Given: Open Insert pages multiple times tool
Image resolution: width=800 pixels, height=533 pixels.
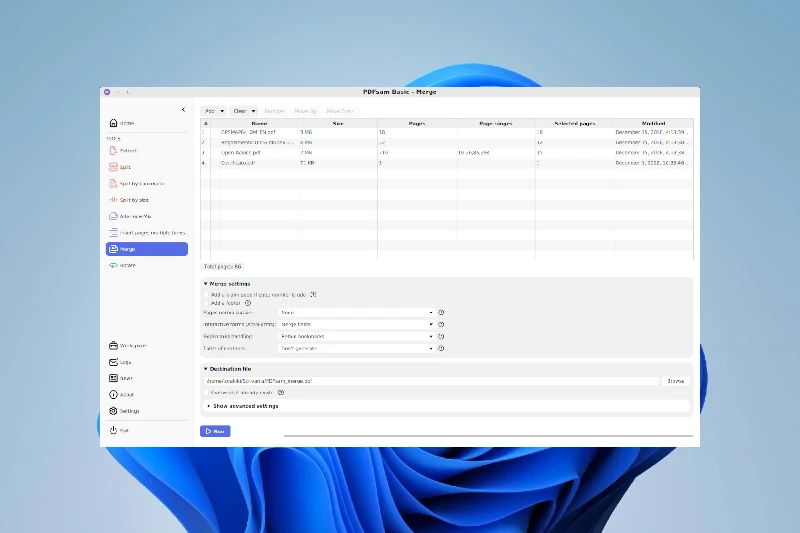Looking at the screenshot, I should (x=146, y=233).
